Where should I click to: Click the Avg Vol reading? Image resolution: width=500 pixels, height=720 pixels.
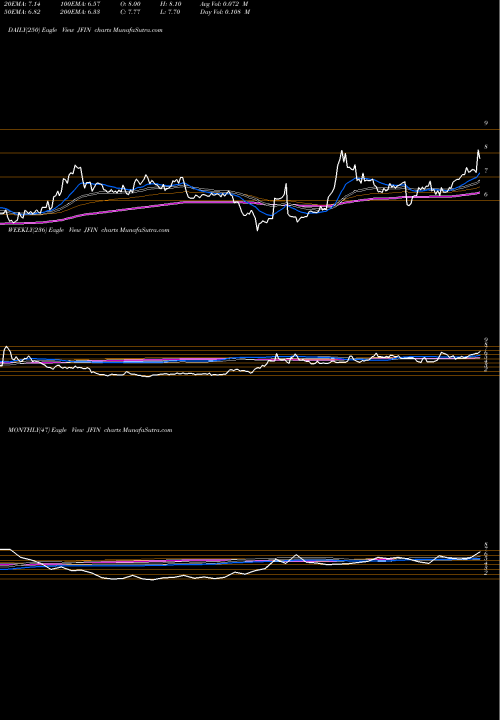coord(224,3)
